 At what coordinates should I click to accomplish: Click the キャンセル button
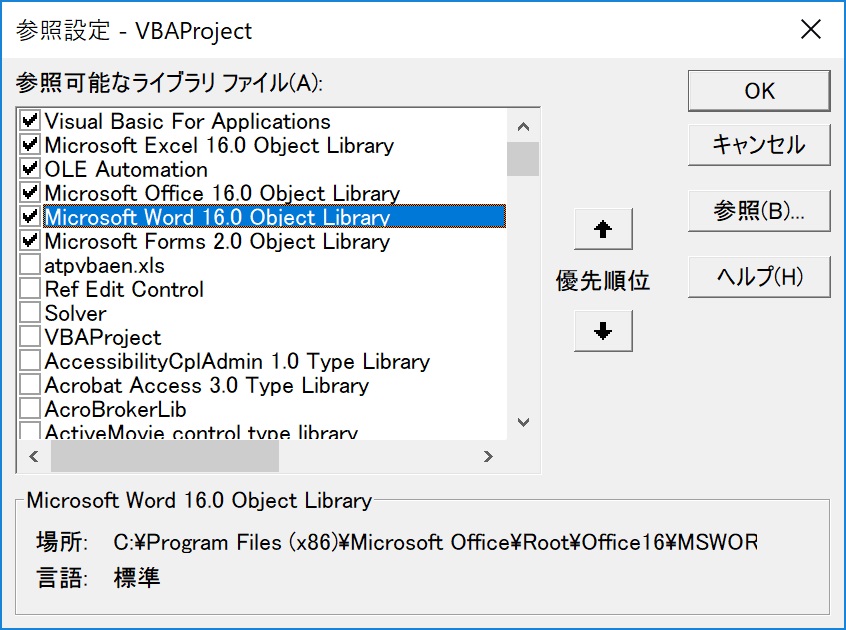pos(758,146)
